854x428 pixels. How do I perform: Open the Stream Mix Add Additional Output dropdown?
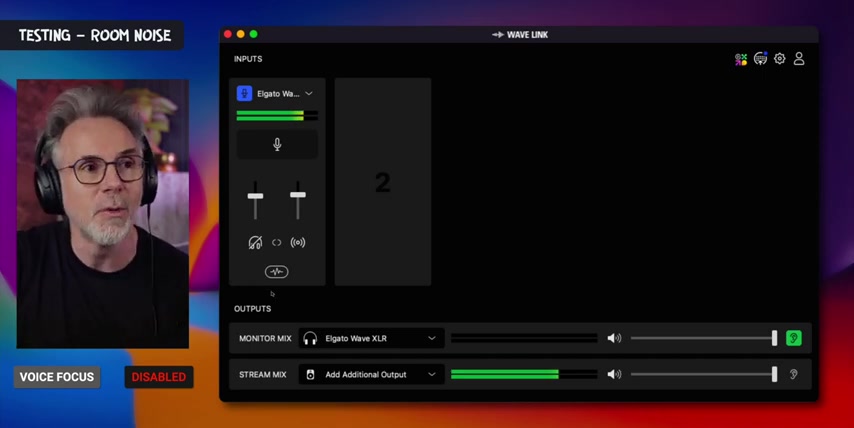[x=371, y=375]
